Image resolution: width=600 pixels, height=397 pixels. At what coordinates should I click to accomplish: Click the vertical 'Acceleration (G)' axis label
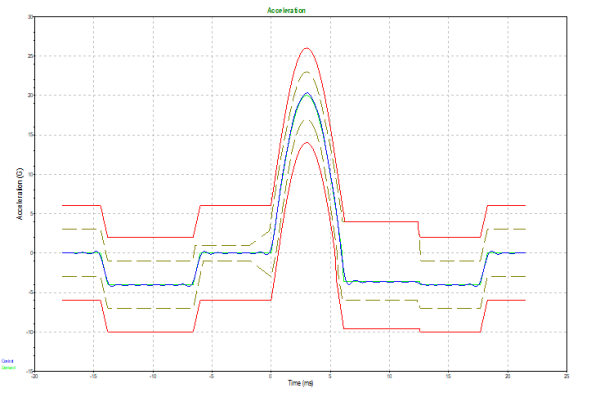coord(20,193)
